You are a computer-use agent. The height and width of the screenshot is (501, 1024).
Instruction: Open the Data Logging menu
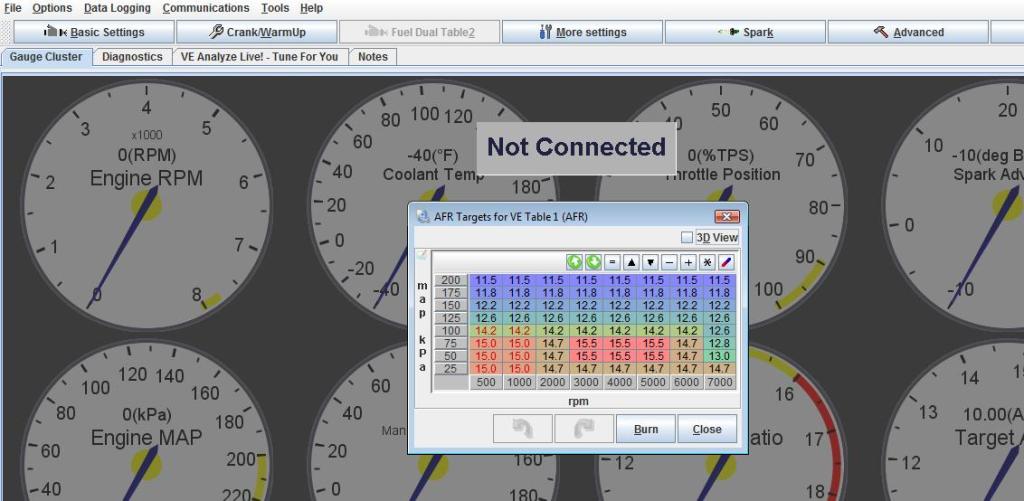pyautogui.click(x=117, y=8)
